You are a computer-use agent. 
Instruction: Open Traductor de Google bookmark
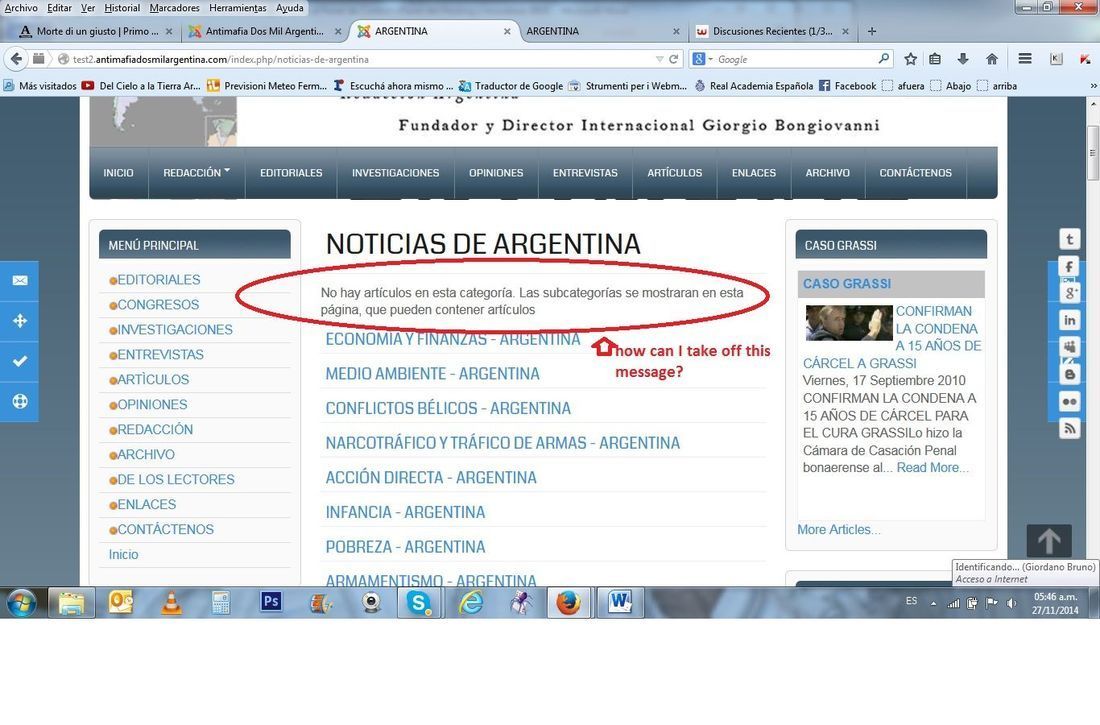[511, 86]
